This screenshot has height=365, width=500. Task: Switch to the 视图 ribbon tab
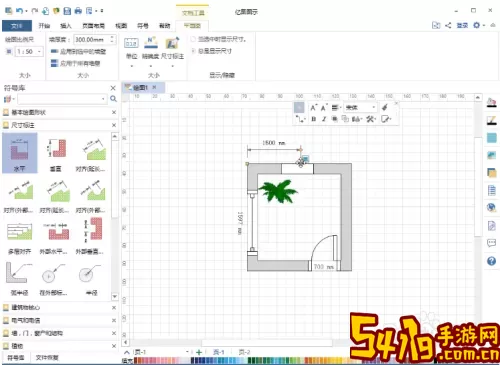tap(121, 26)
